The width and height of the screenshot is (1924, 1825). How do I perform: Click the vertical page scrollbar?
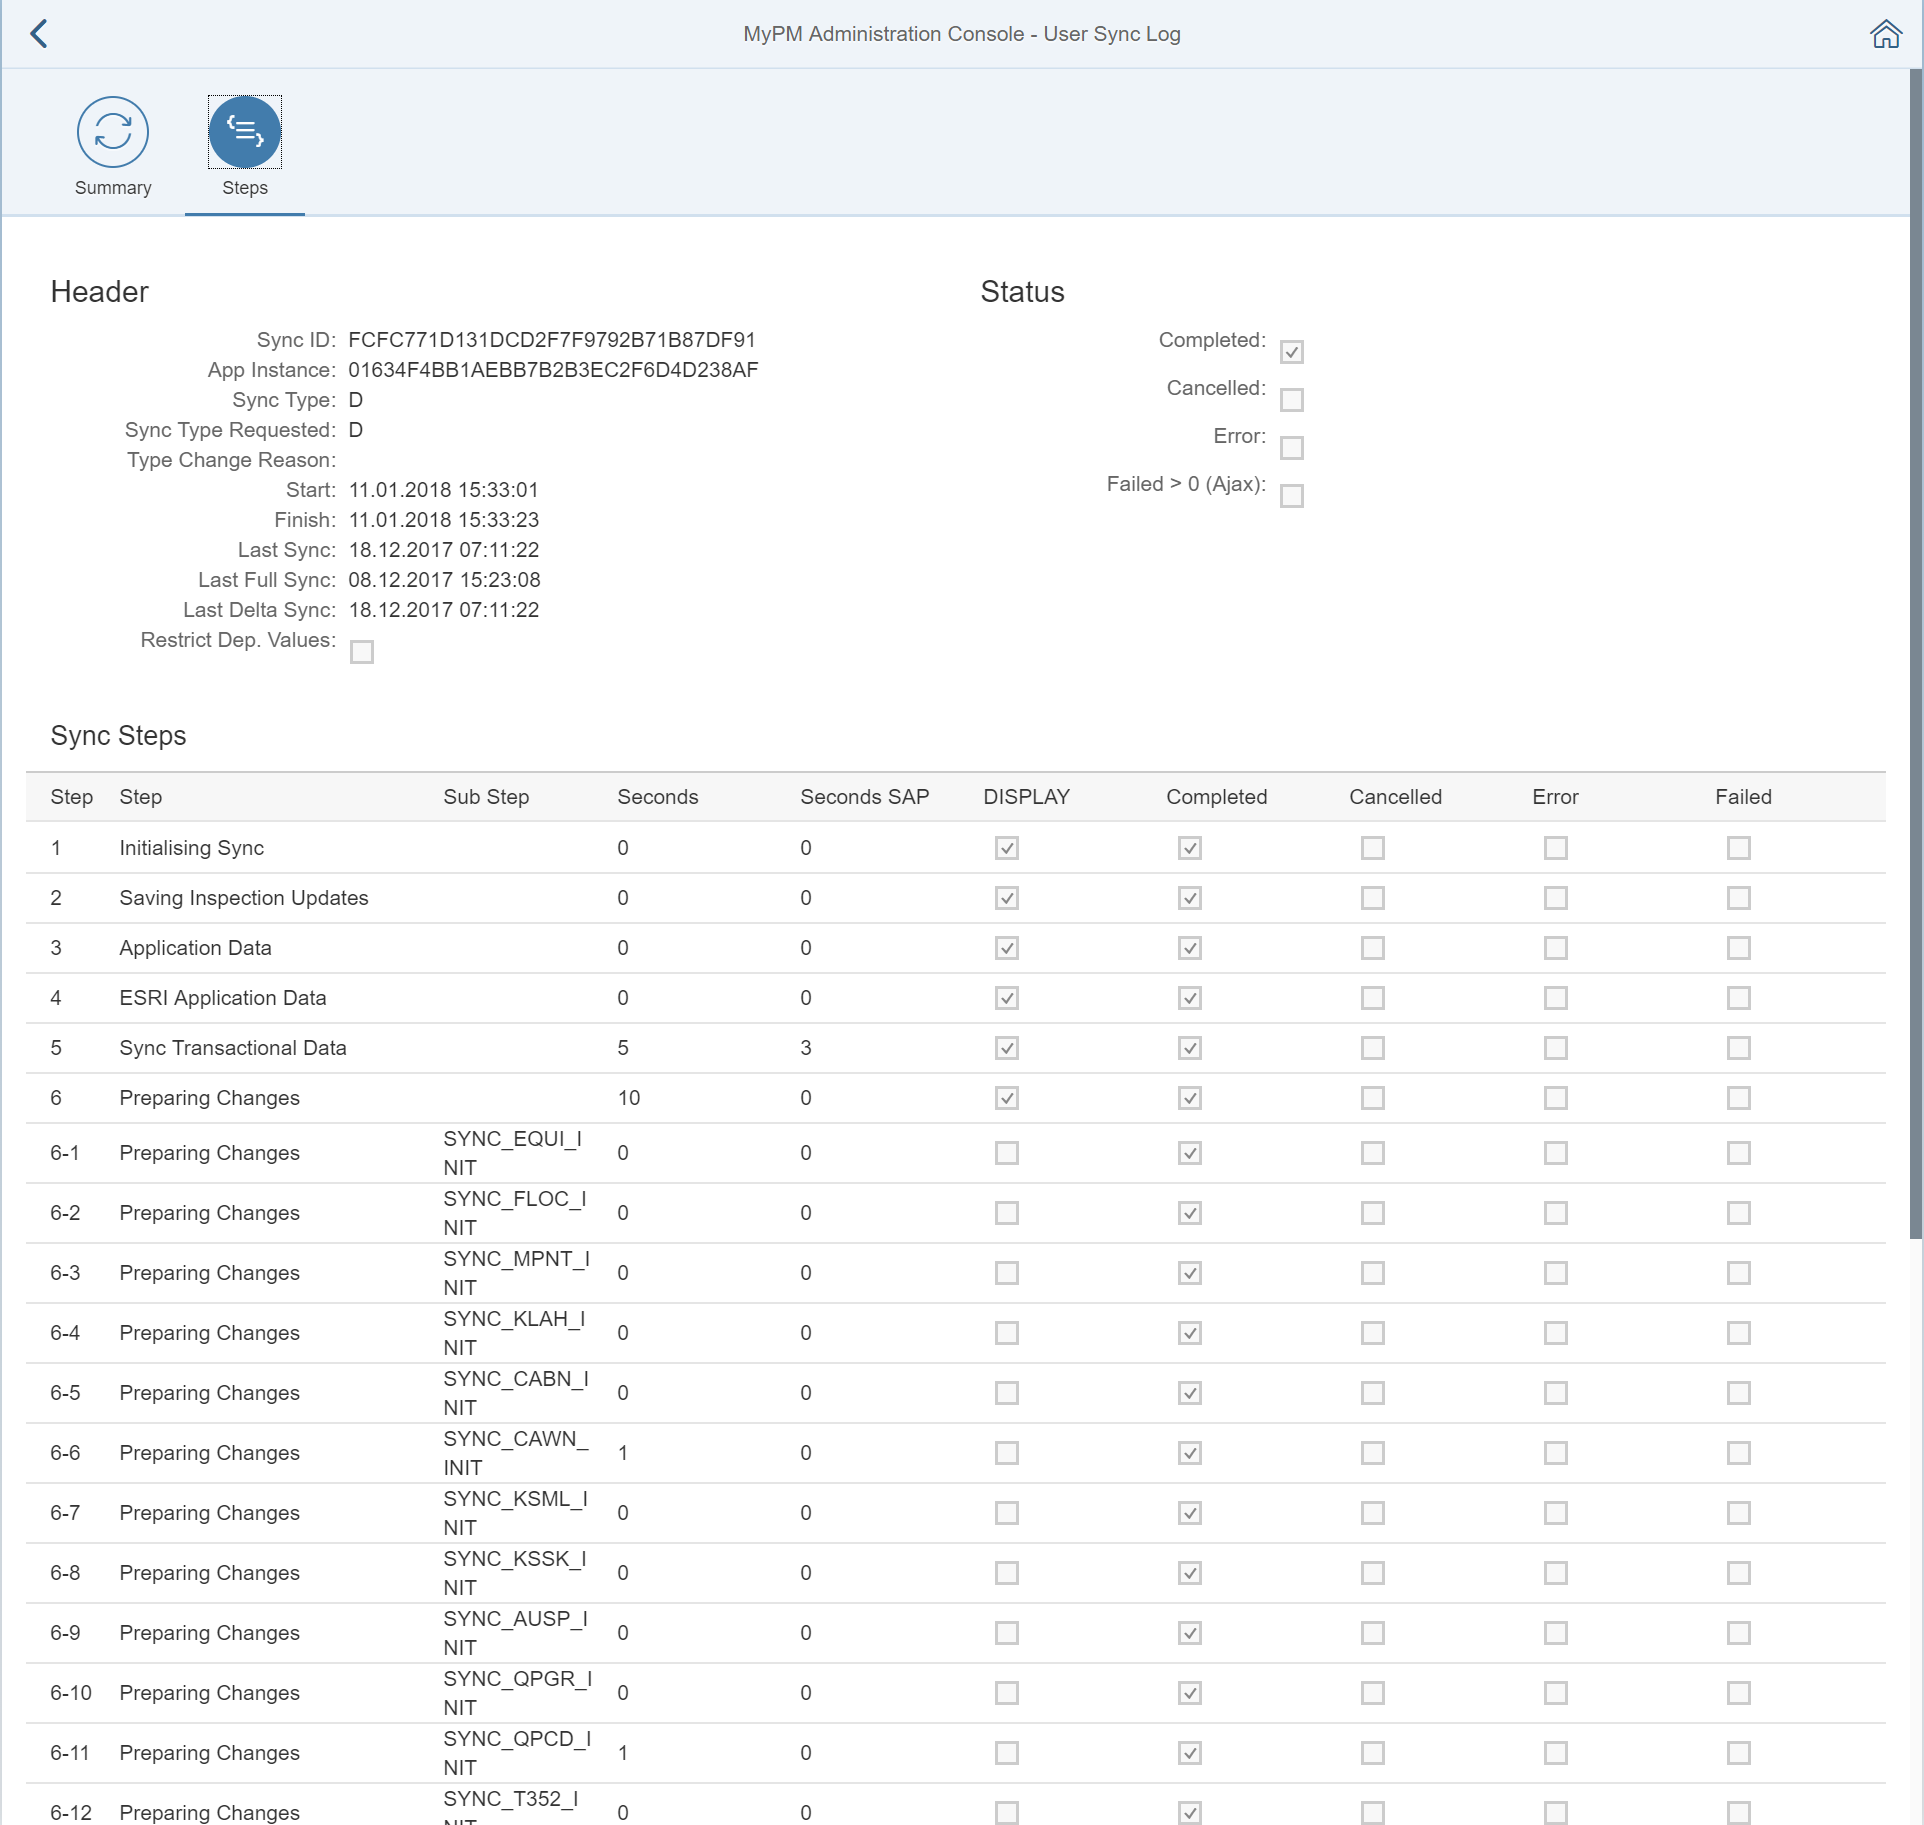pyautogui.click(x=1915, y=650)
